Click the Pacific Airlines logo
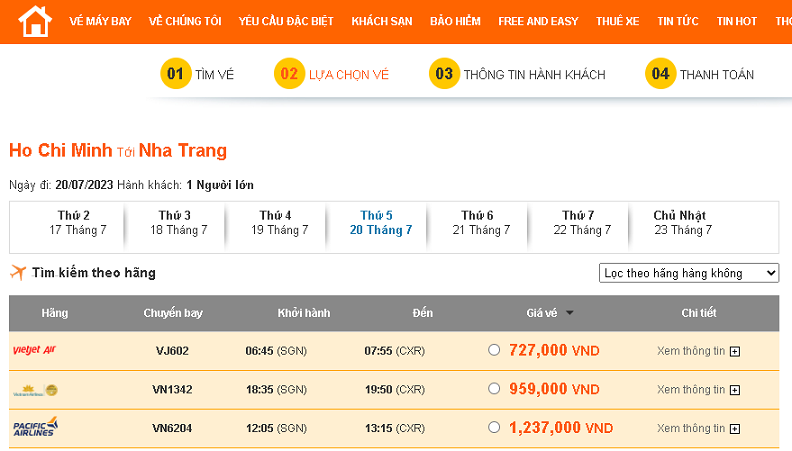792x451 pixels. click(x=35, y=427)
